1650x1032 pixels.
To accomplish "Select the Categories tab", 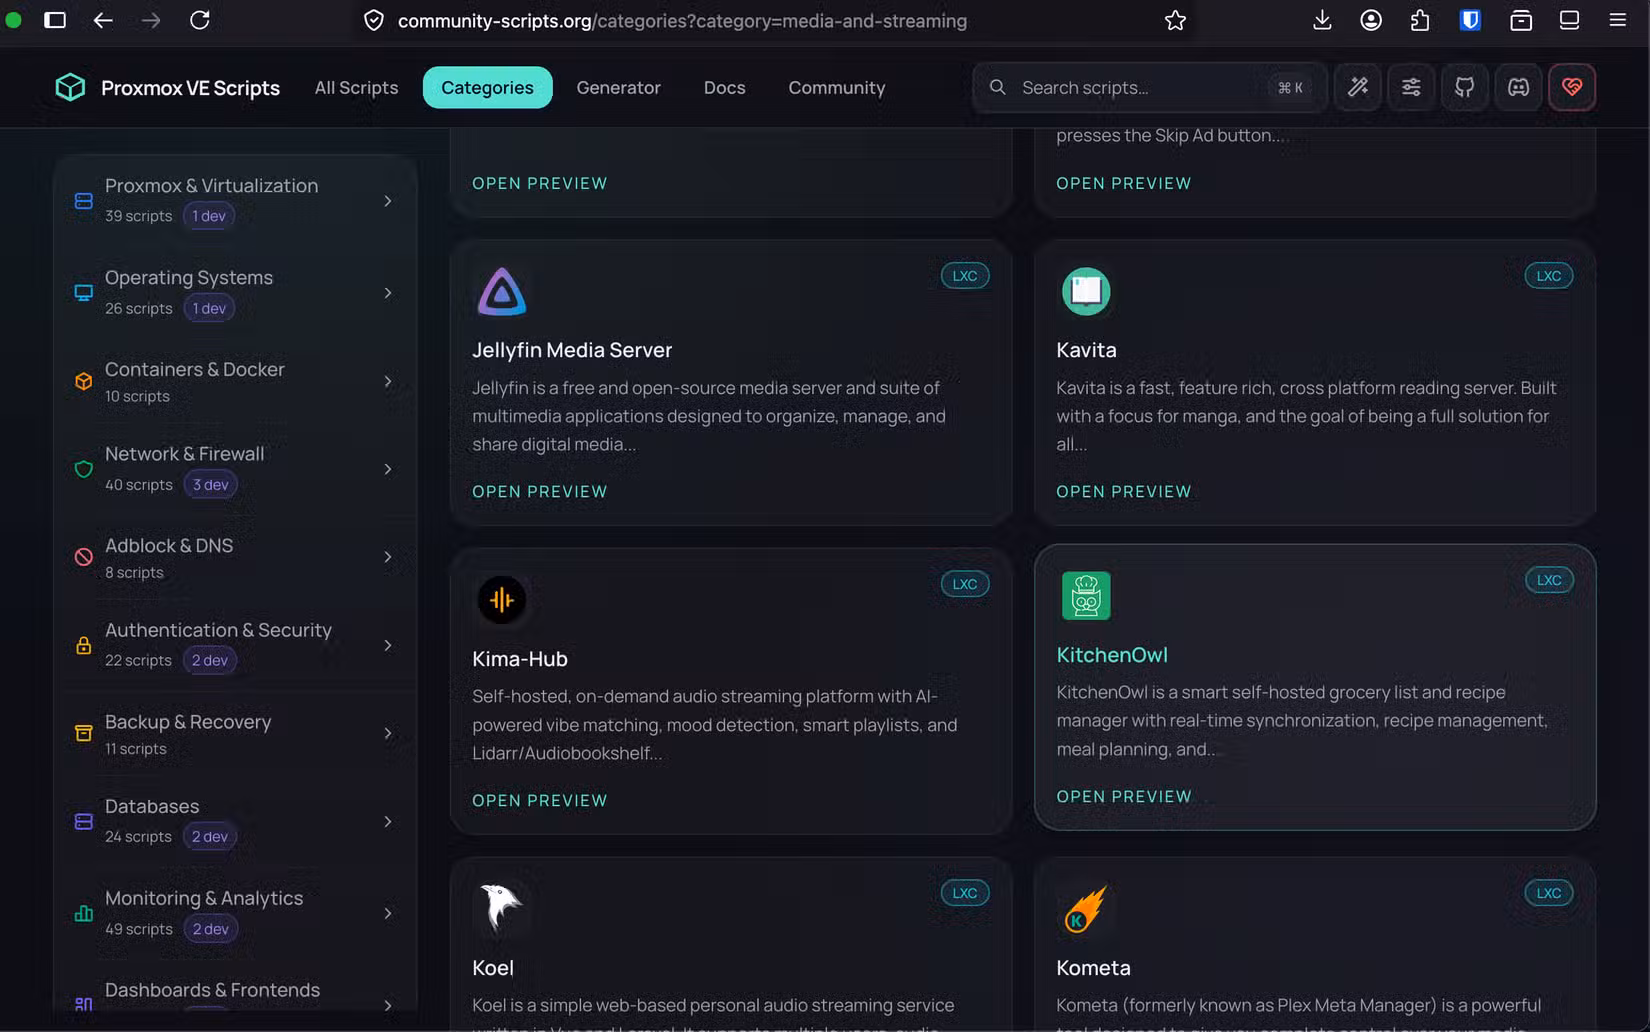I will click(x=487, y=87).
